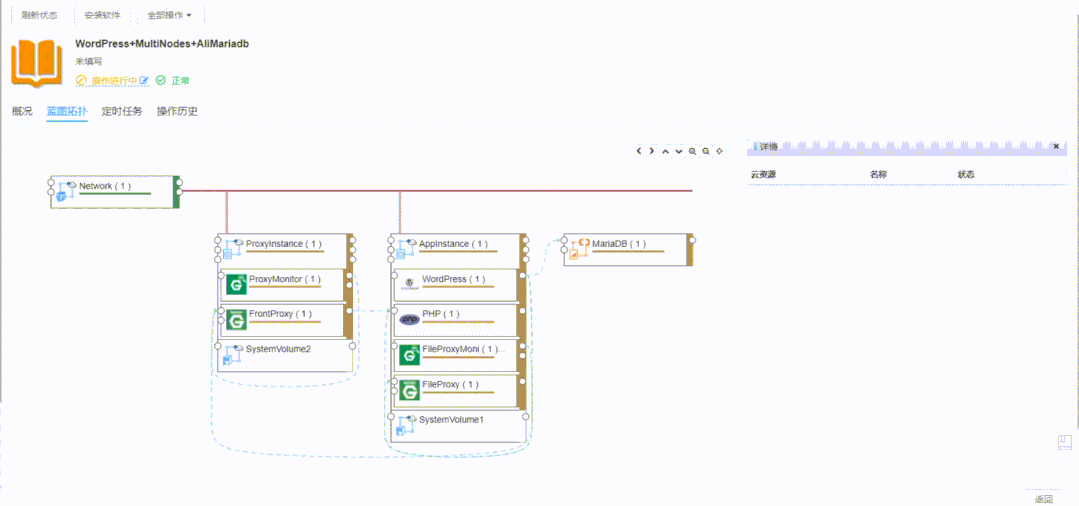The image size is (1079, 506).
Task: Click the orange book blueprint icon
Action: click(x=37, y=63)
